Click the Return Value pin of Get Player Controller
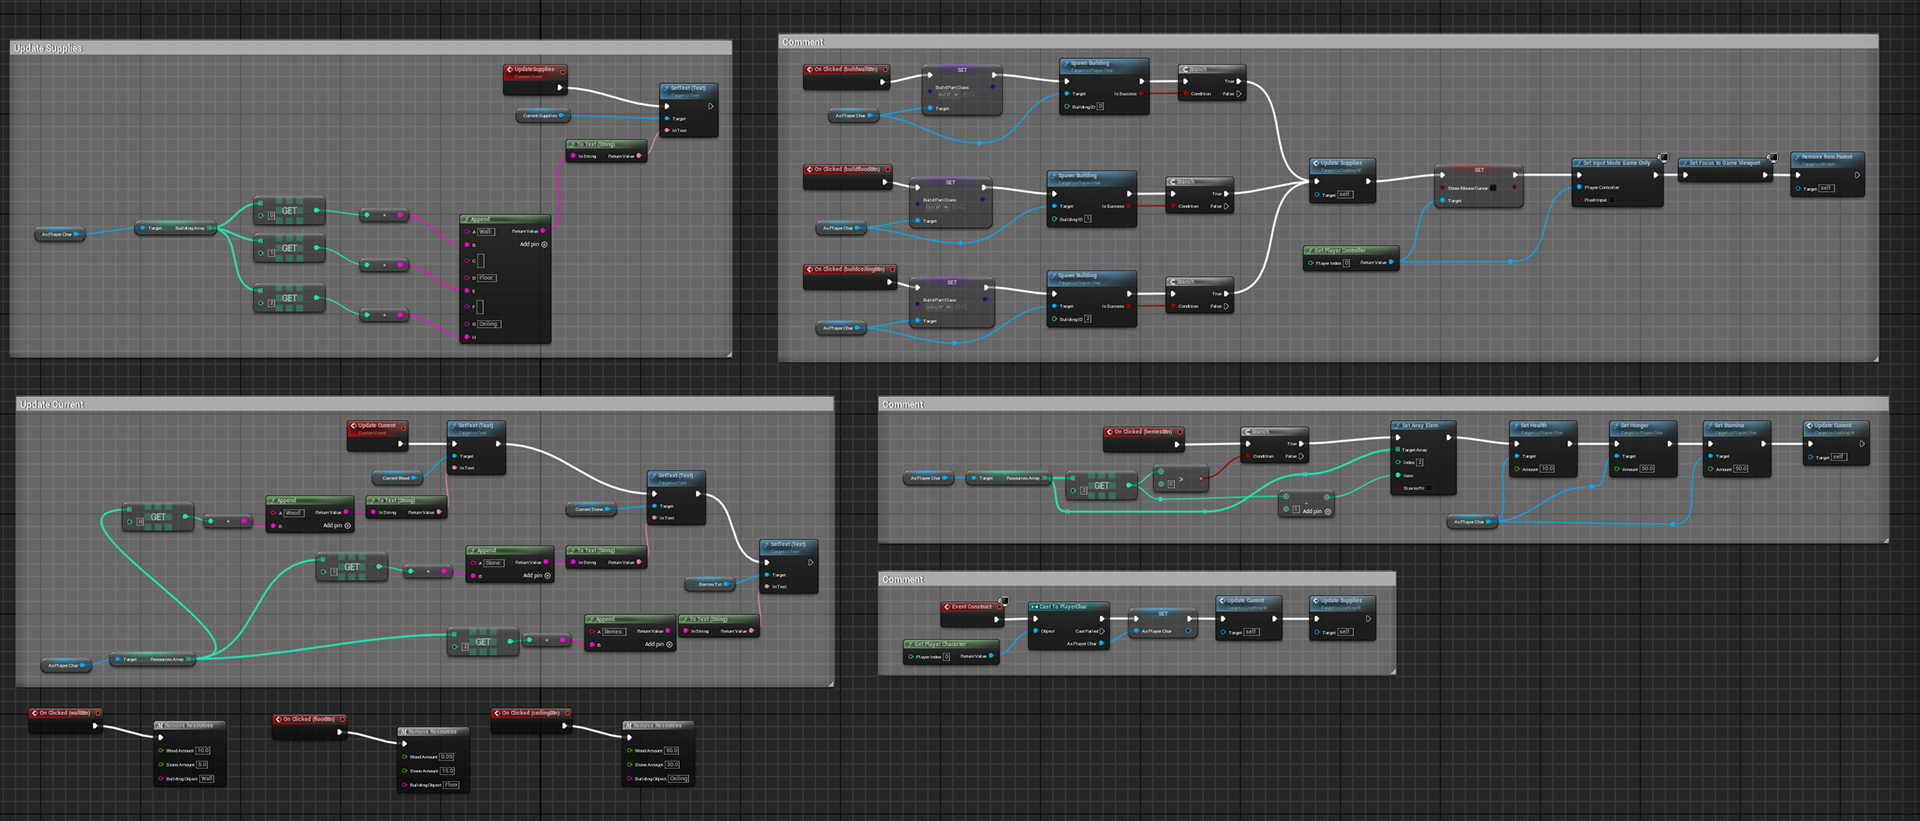Screen dimensions: 1920x821 coord(1391,263)
